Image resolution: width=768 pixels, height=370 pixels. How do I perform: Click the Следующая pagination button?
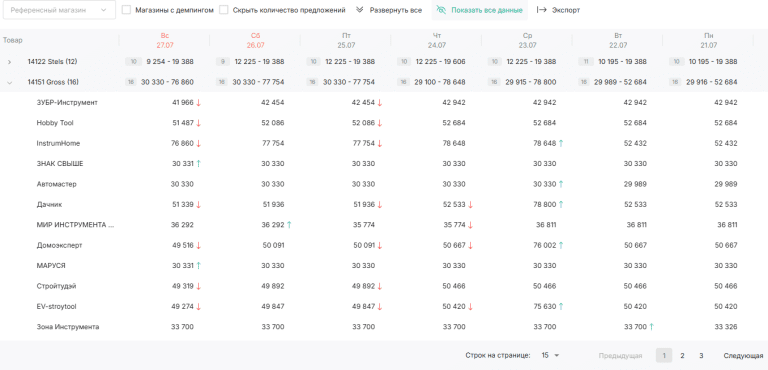pos(743,355)
